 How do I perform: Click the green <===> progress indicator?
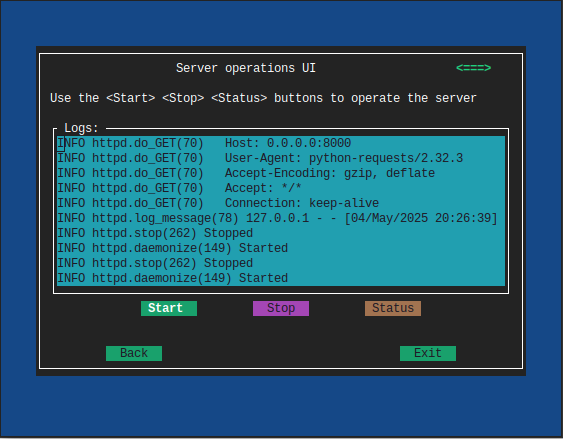474,68
